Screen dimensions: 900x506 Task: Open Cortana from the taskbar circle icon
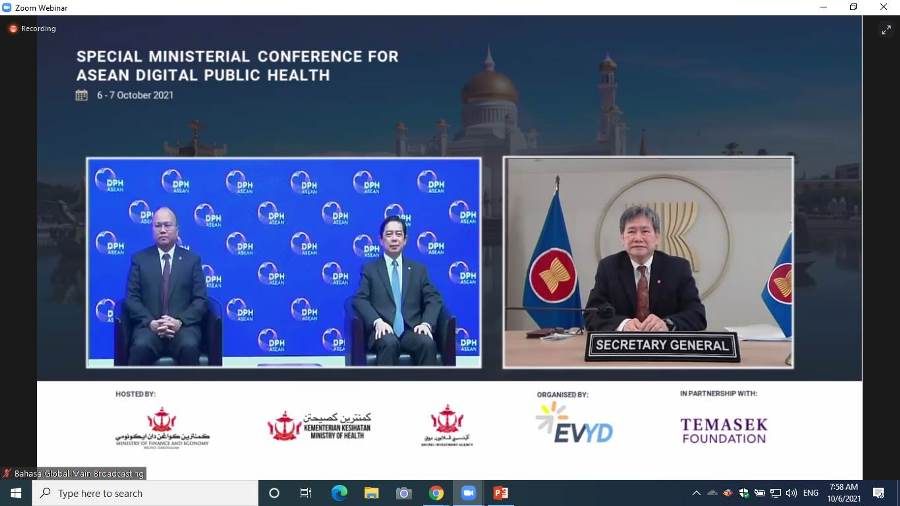[274, 493]
